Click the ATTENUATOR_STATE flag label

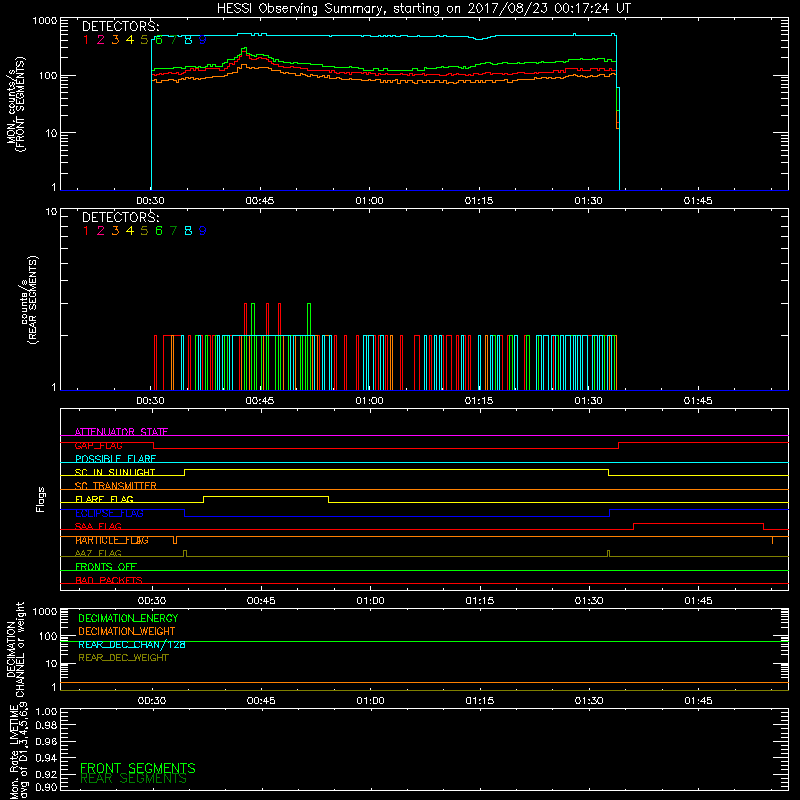point(121,432)
